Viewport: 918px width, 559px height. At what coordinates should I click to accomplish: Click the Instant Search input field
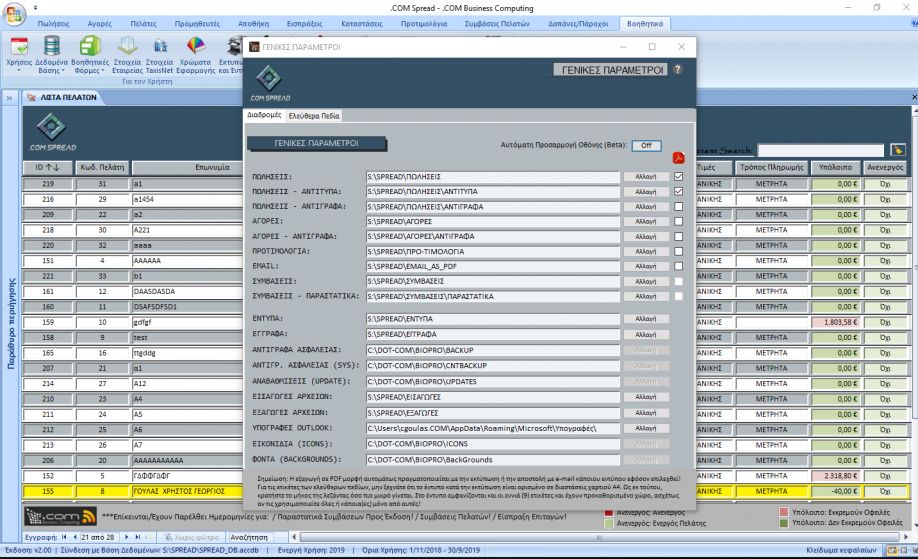click(820, 150)
